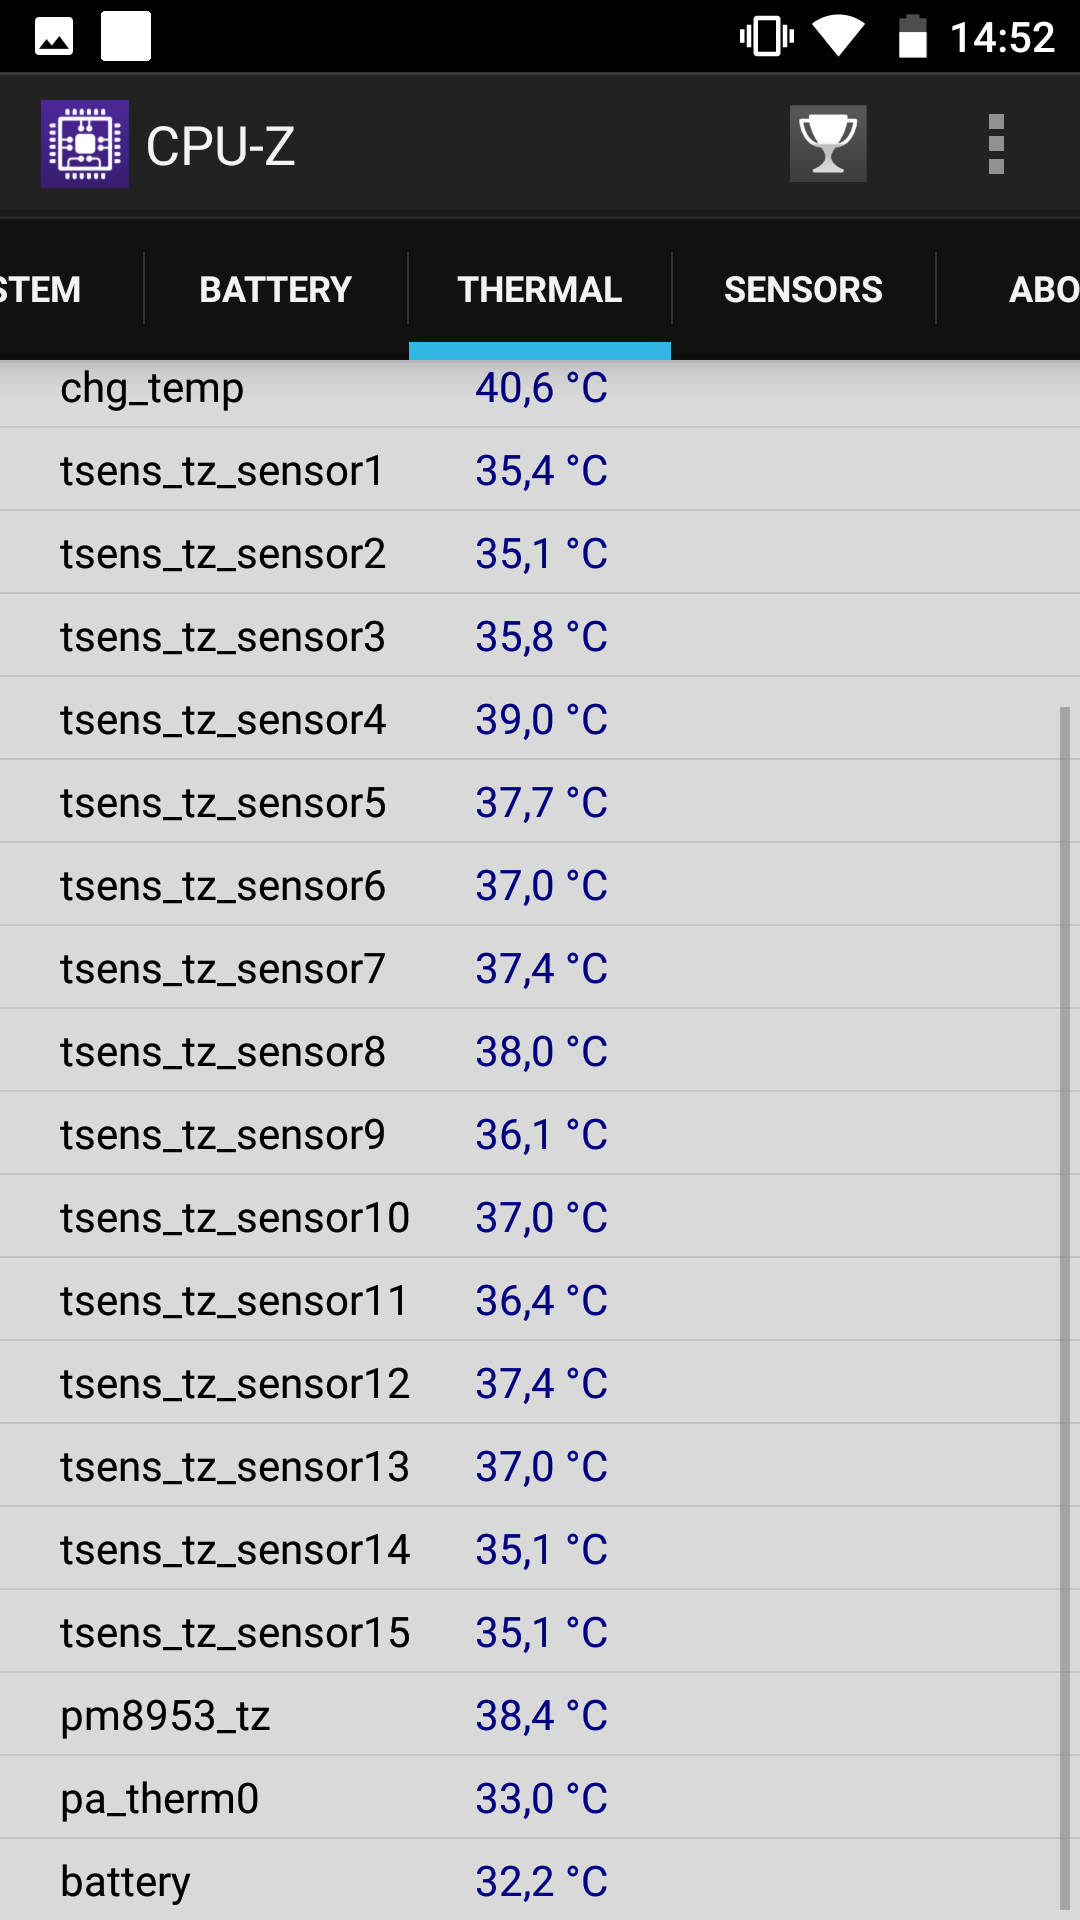Select the tsens_tz_sensor4 row

[540, 719]
